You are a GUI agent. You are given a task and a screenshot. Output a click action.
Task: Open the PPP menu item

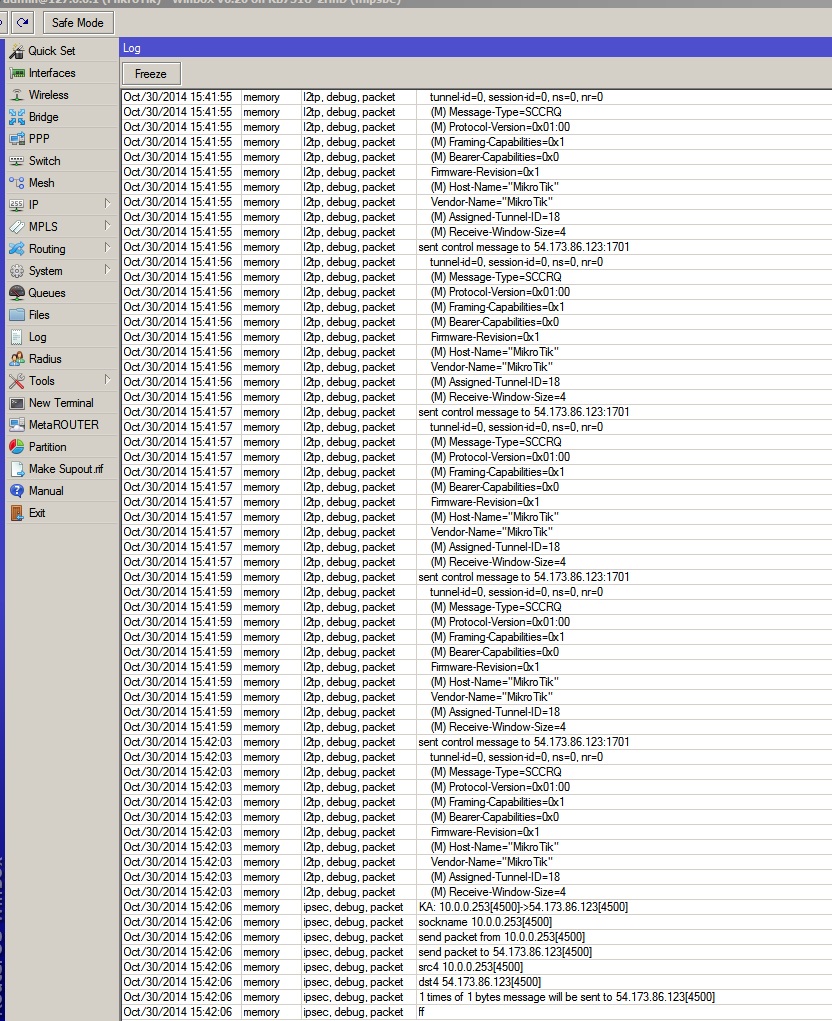(x=62, y=139)
